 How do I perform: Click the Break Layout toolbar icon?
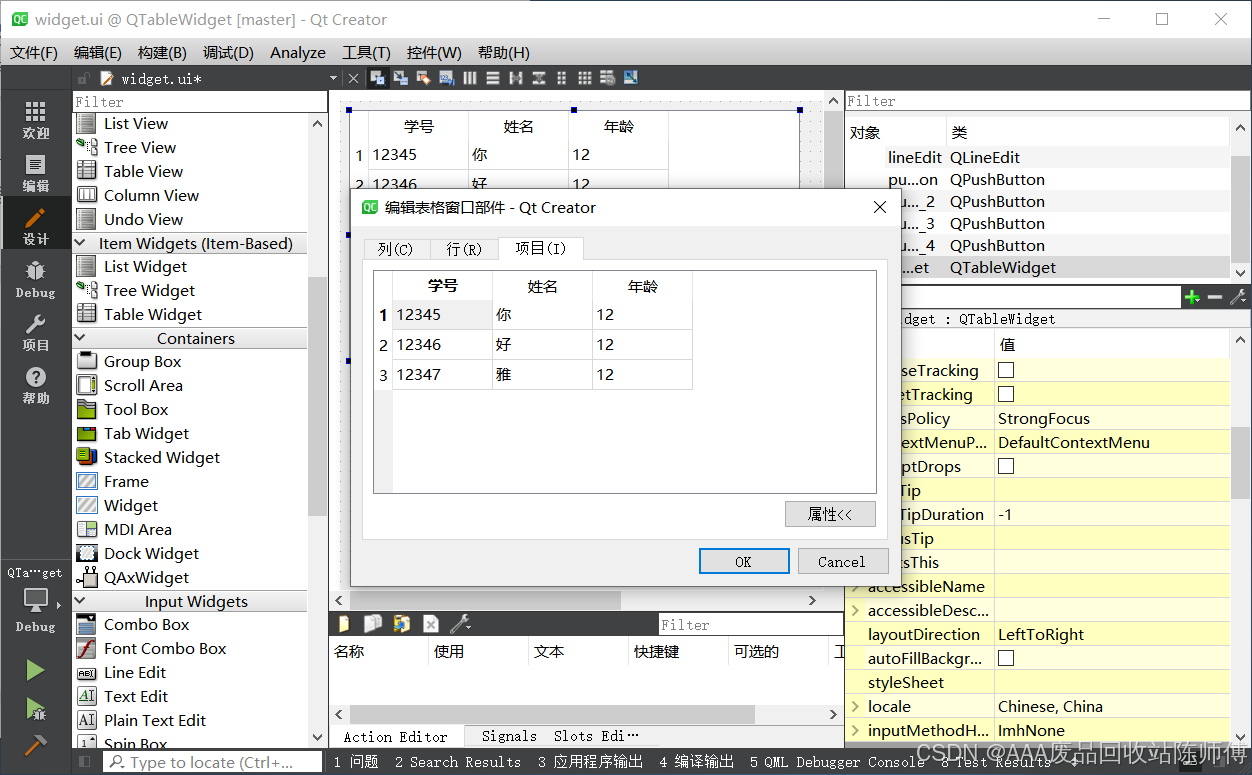coord(608,78)
